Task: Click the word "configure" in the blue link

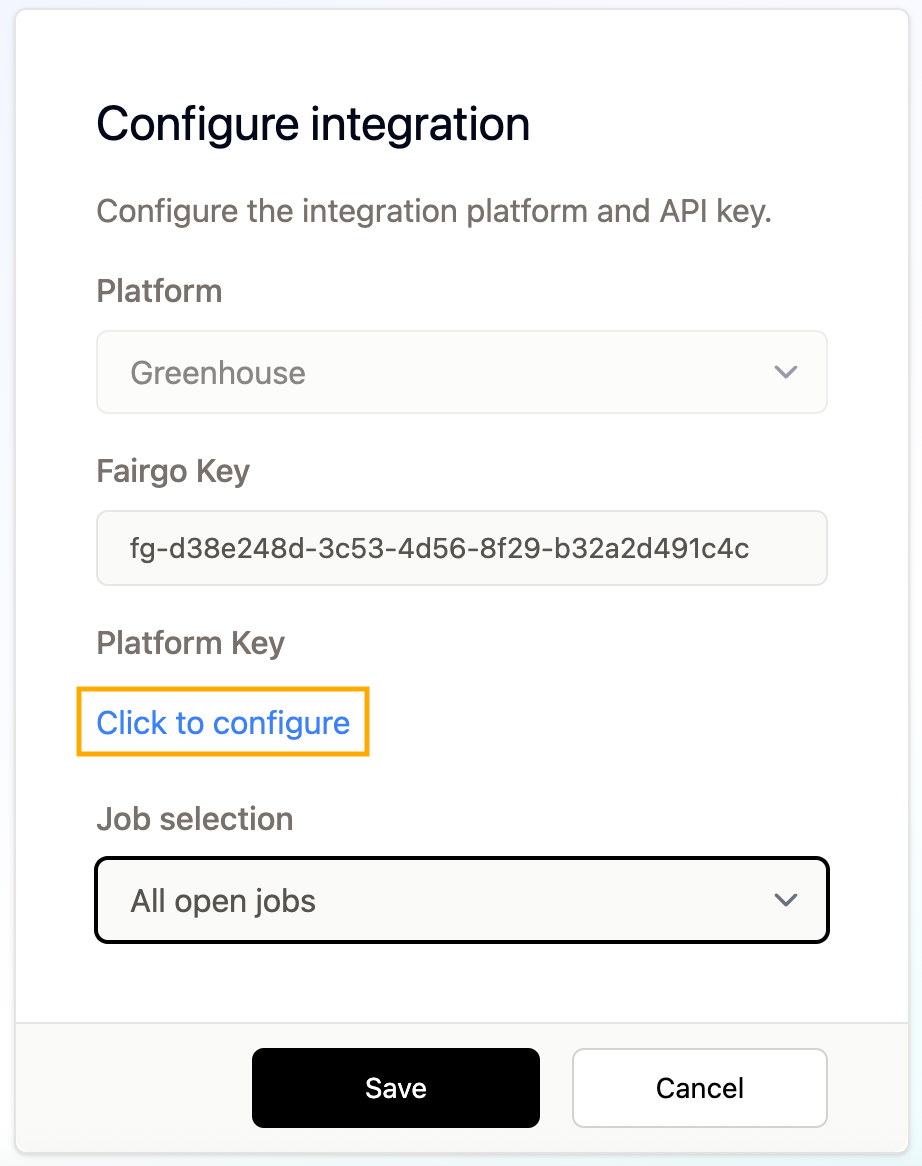Action: [x=282, y=722]
